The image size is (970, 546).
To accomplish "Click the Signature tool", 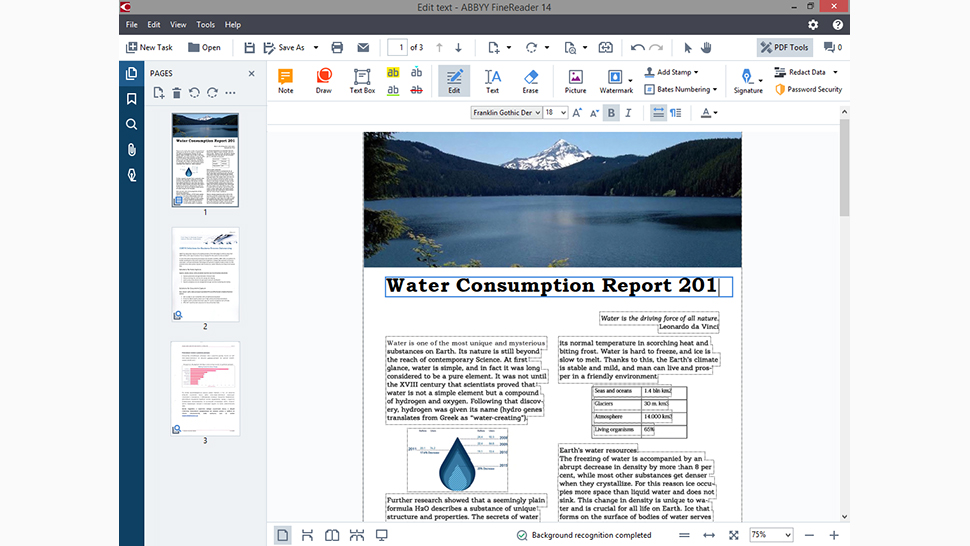I will [x=748, y=81].
